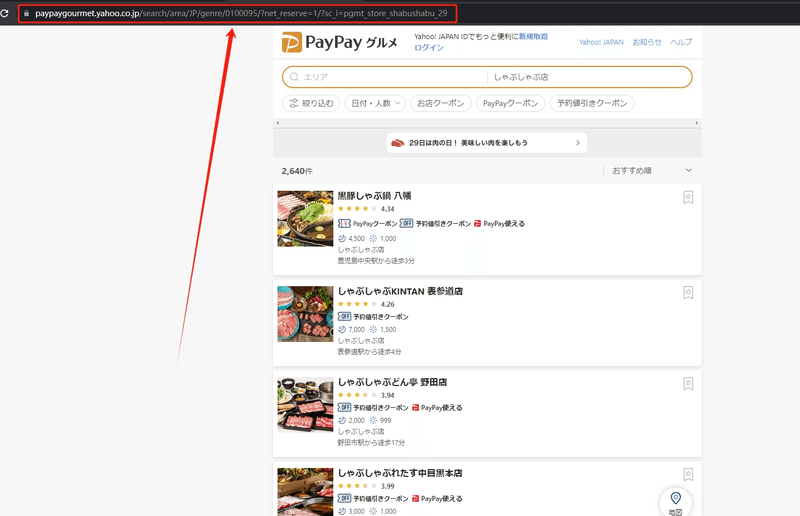This screenshot has width=800, height=516.
Task: Click the PayPay使える icon on しゃぶしゃぶどん亭 野田店
Action: (415, 407)
